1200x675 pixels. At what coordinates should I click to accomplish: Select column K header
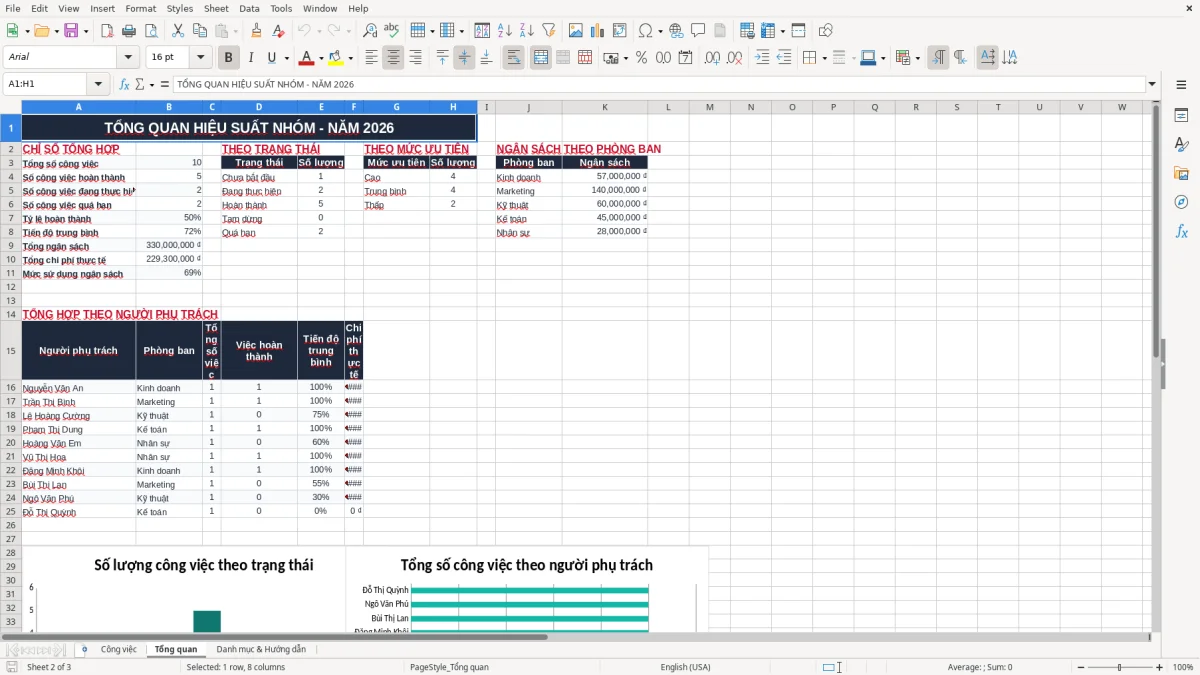[604, 107]
